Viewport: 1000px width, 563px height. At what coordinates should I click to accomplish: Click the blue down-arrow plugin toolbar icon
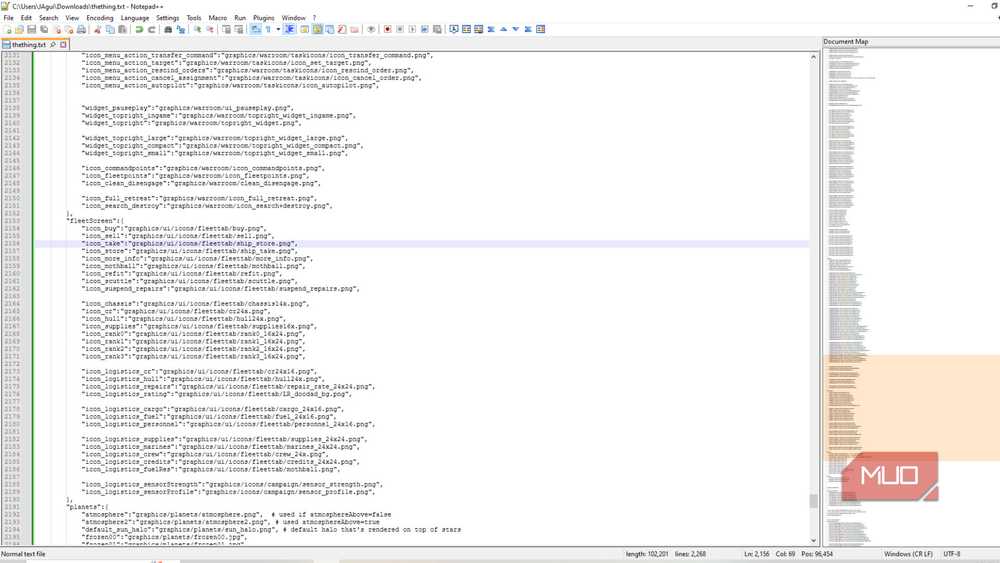515,29
